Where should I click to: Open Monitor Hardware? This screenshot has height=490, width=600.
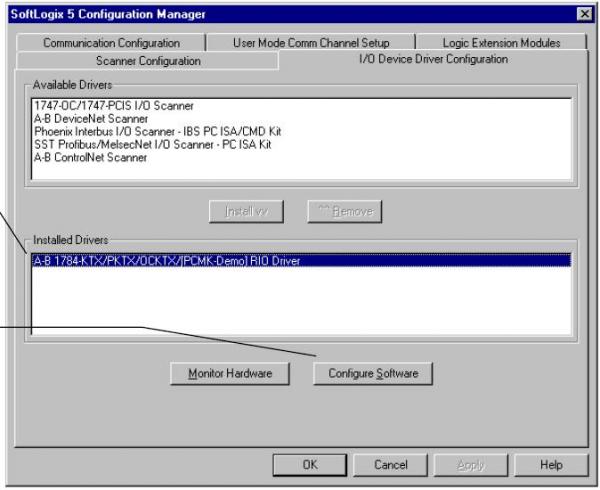(x=230, y=373)
